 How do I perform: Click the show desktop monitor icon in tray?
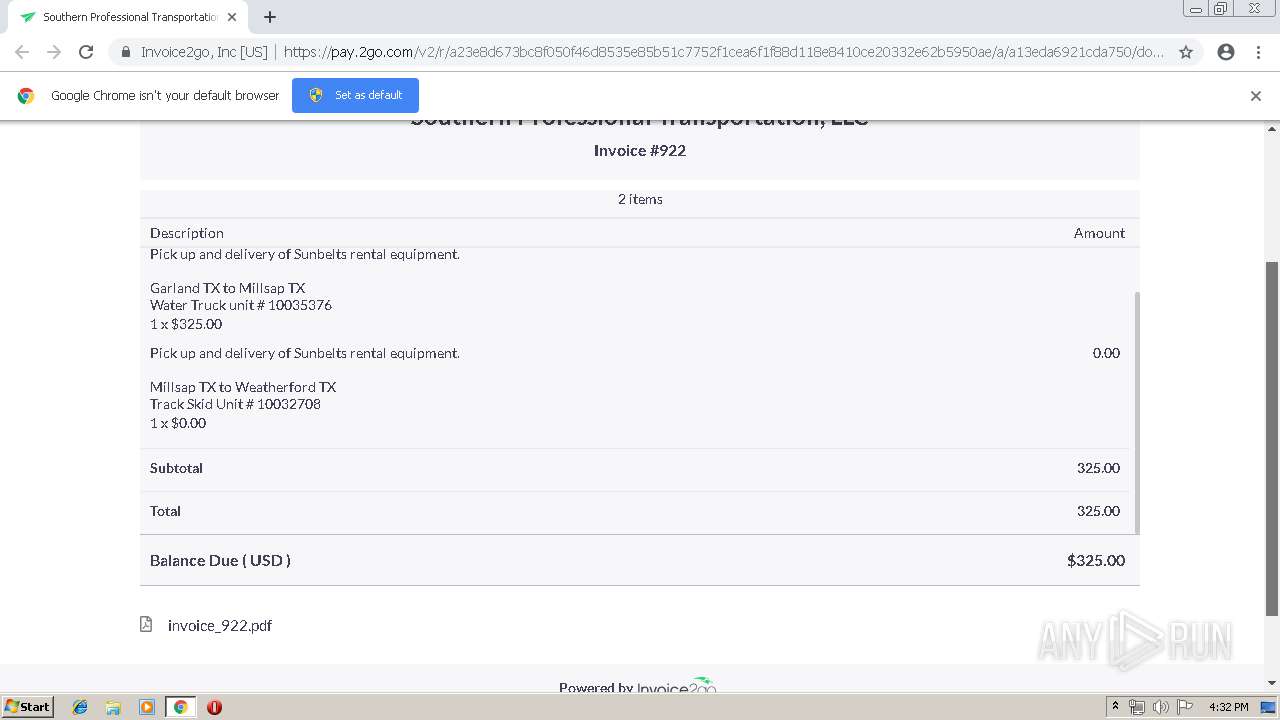point(1268,707)
